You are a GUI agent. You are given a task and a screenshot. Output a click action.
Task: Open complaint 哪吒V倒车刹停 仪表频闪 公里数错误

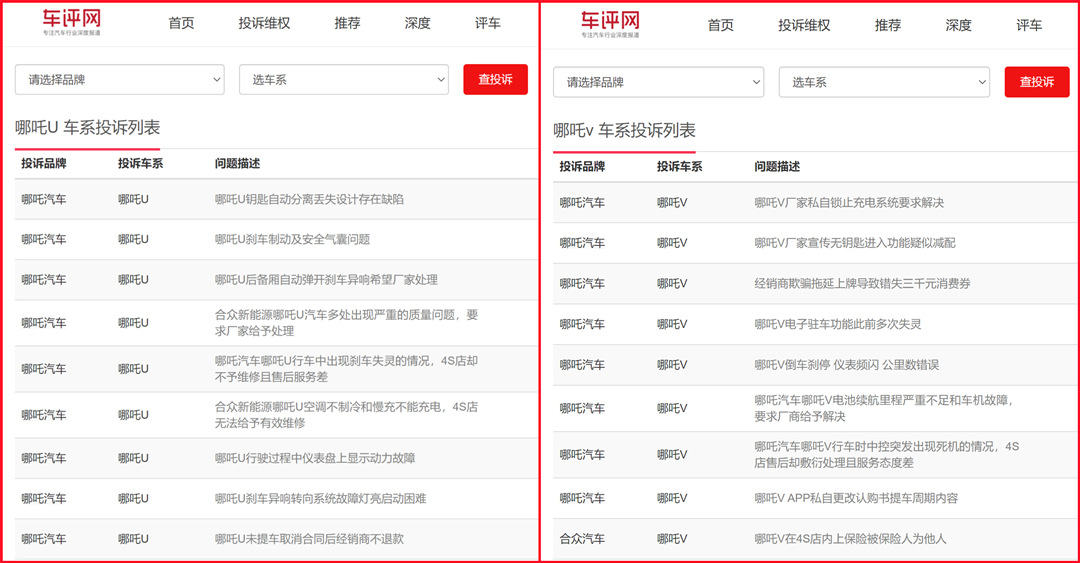click(x=847, y=365)
